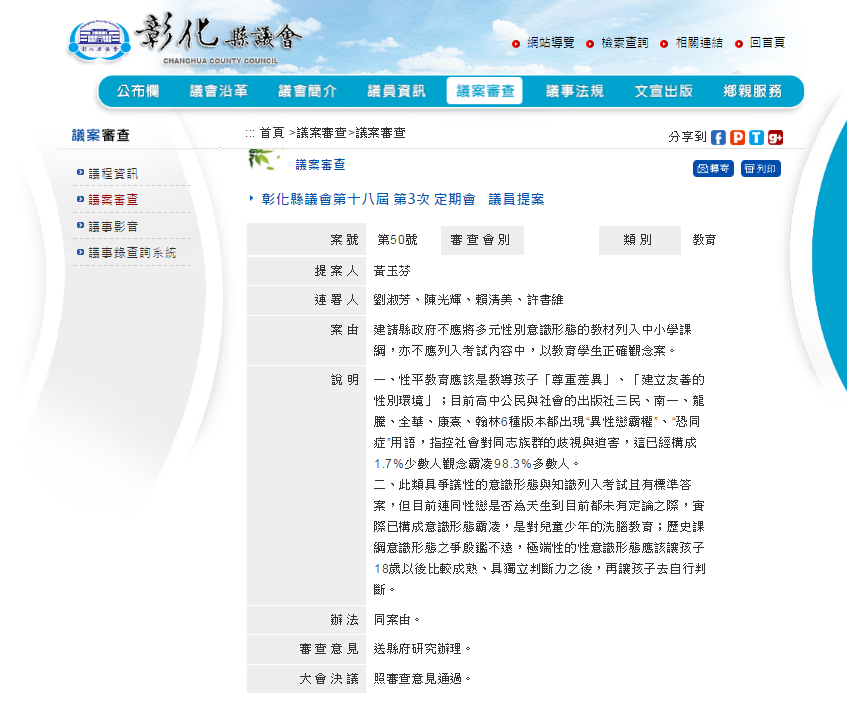847x719 pixels.
Task: Click the 列印 print button
Action: coord(761,169)
